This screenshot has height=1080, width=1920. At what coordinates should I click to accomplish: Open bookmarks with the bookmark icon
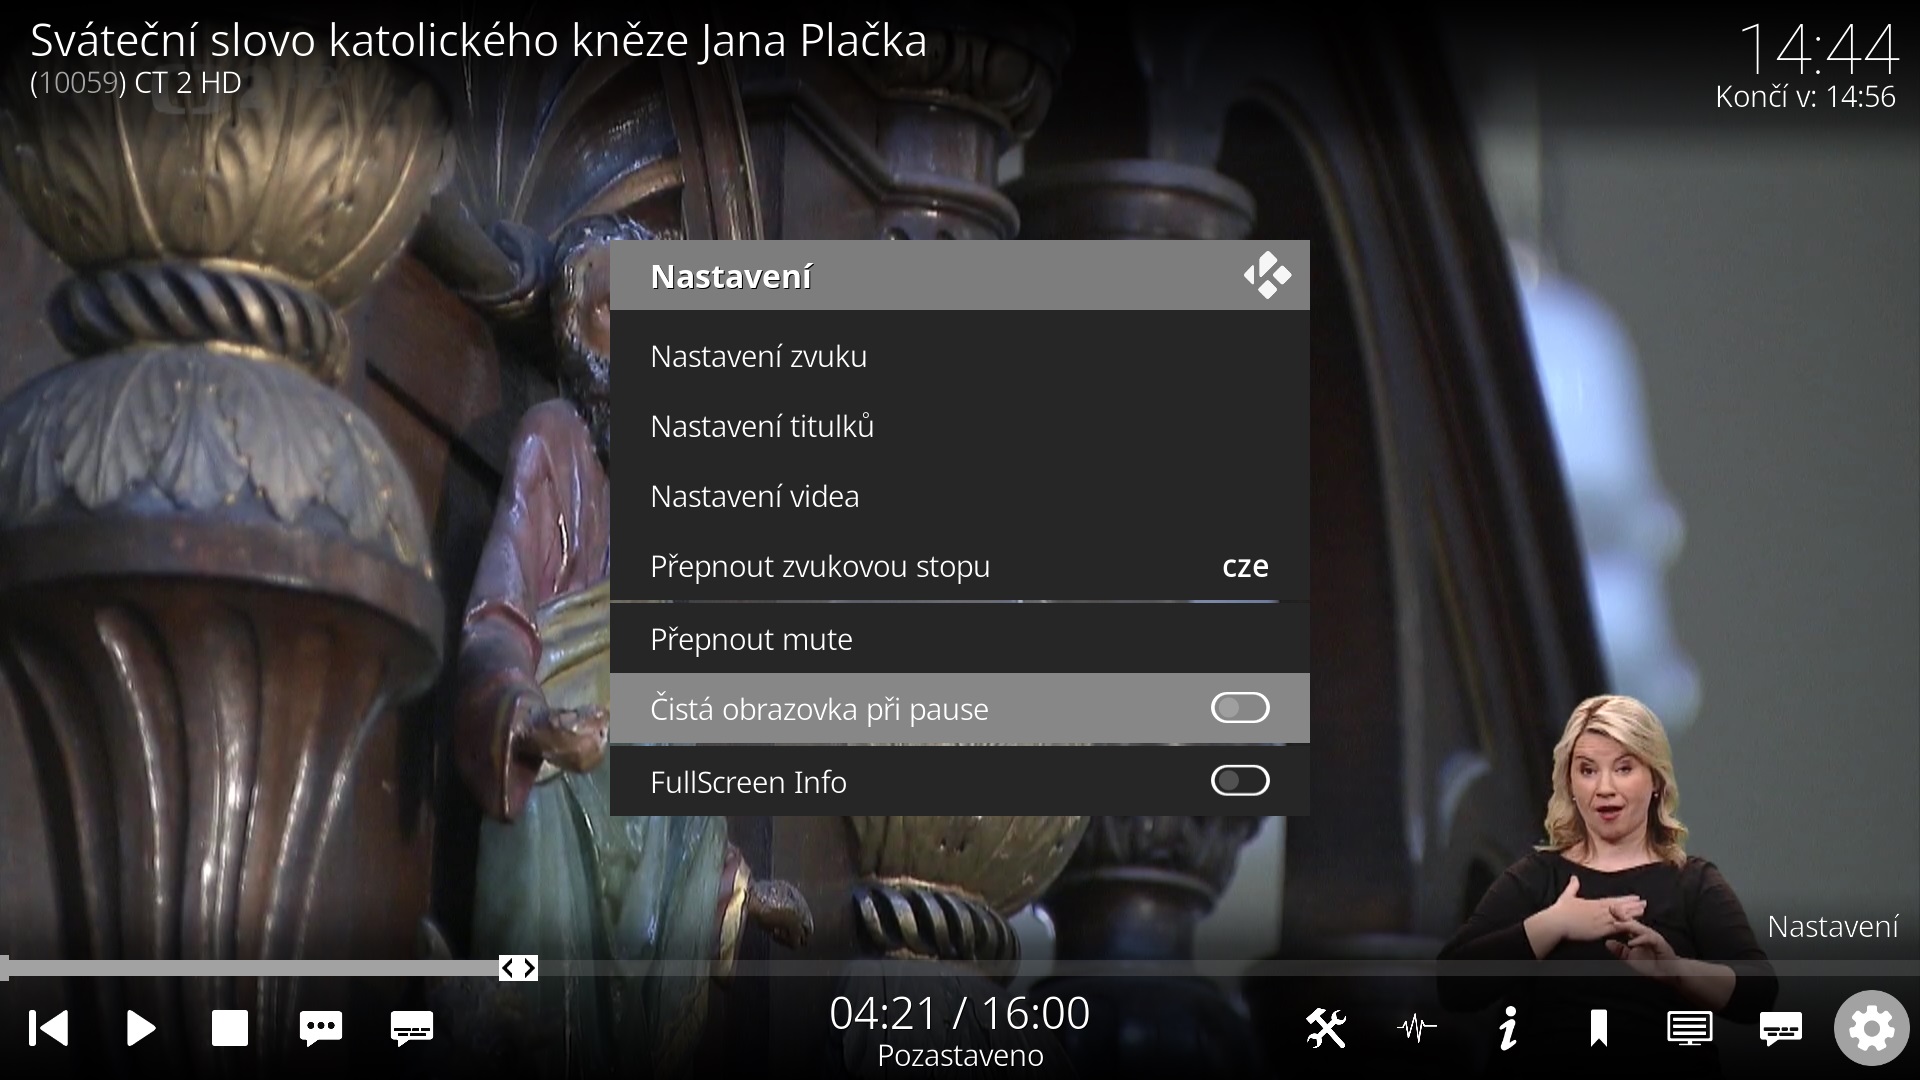pyautogui.click(x=1598, y=1028)
